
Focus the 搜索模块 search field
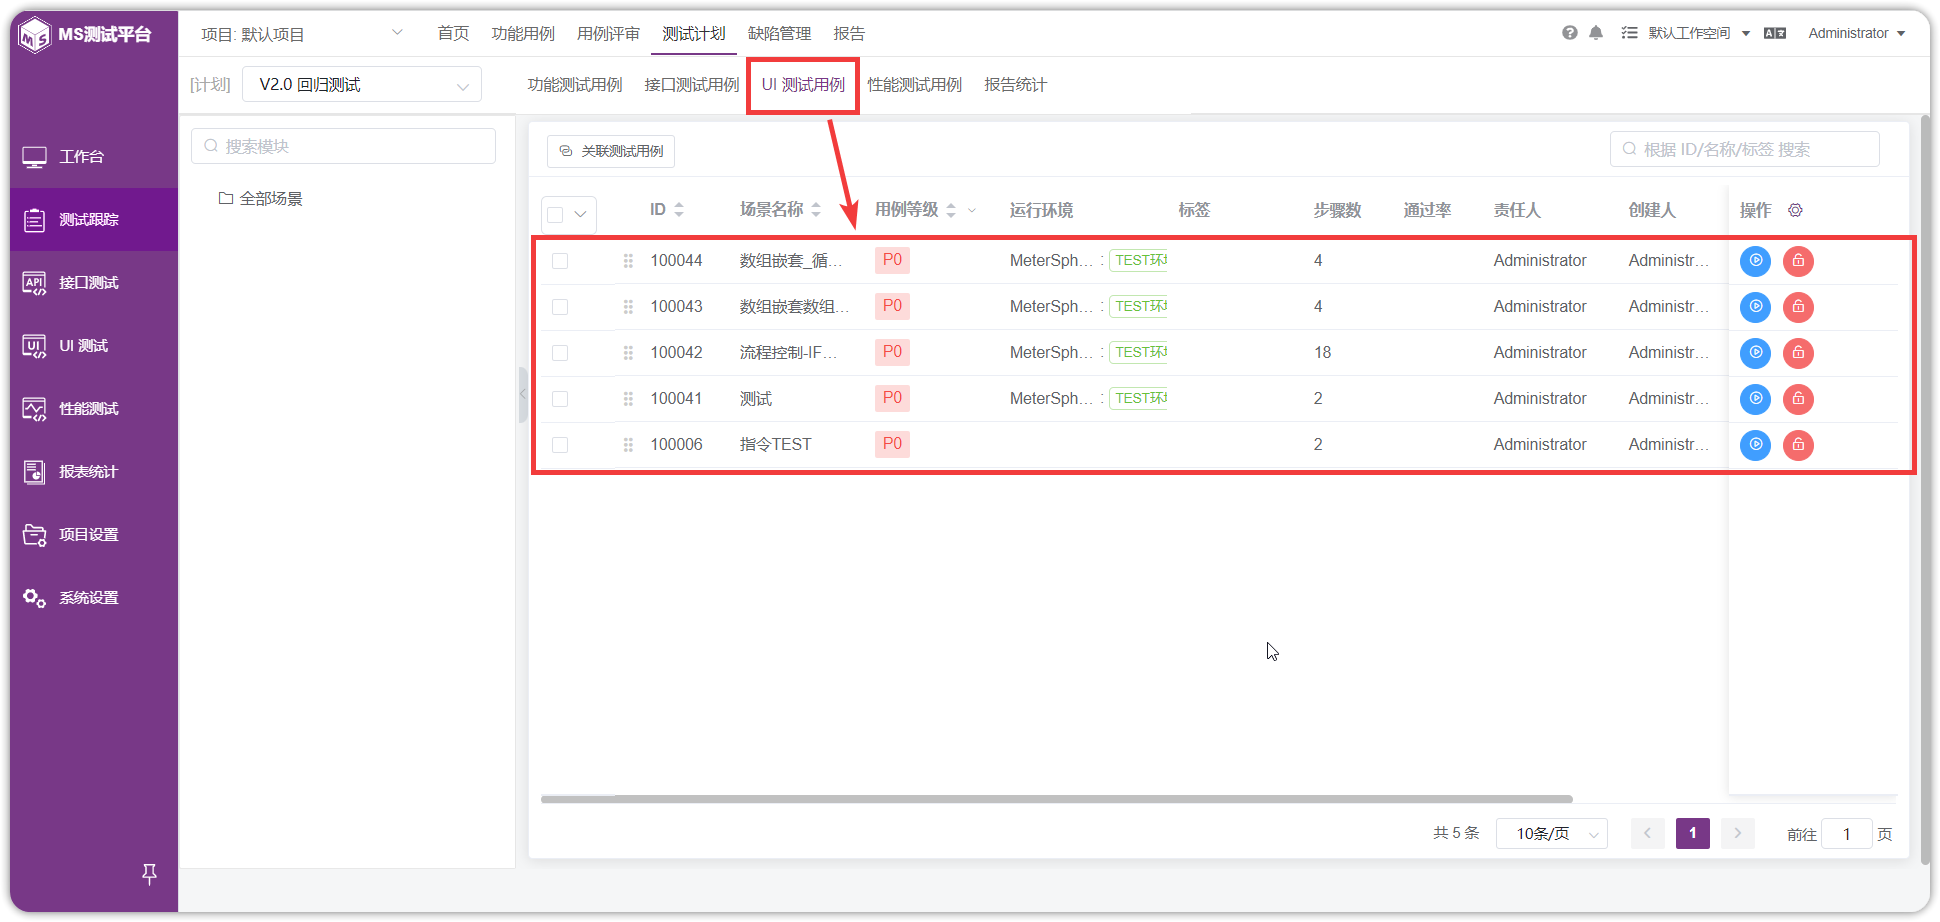tap(343, 146)
